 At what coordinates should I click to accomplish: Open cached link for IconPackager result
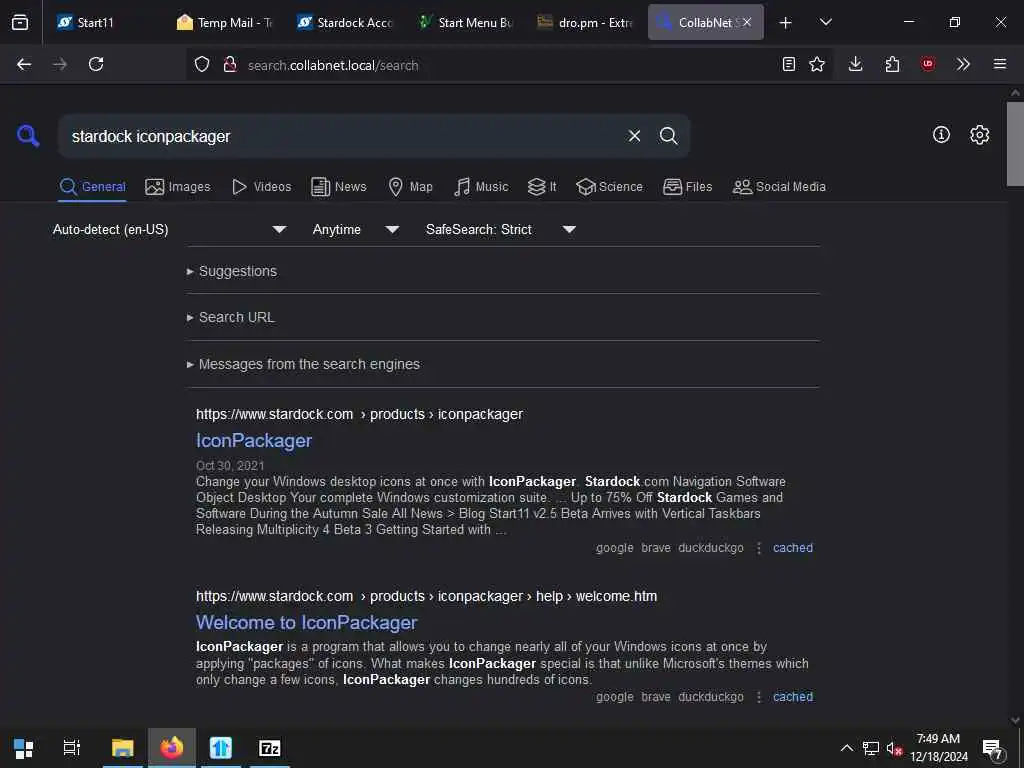[793, 548]
